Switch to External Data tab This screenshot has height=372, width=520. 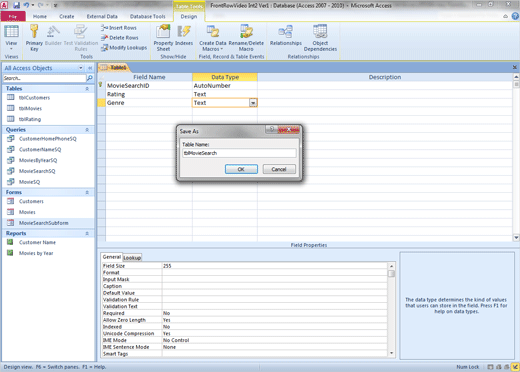point(102,16)
